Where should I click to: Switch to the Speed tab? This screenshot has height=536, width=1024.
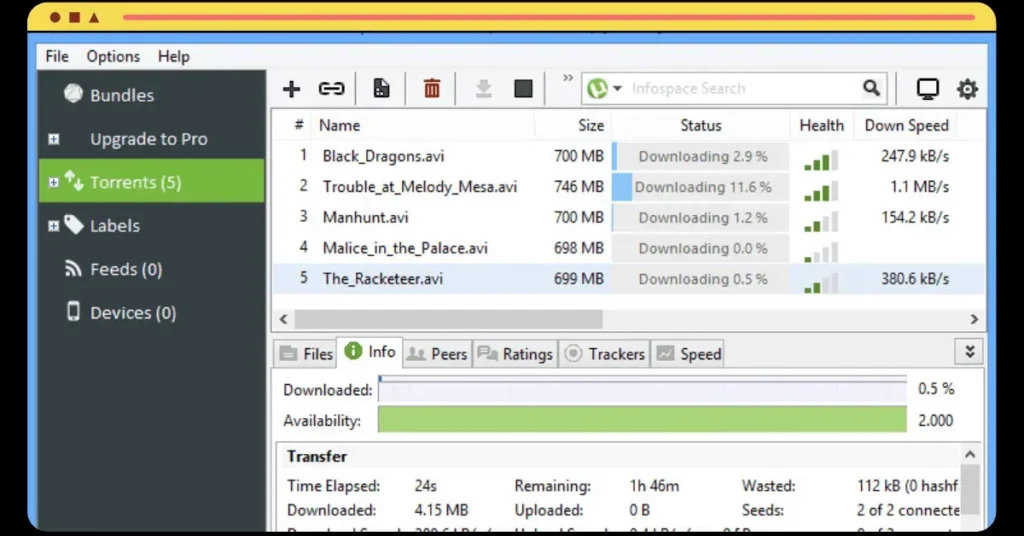(688, 354)
